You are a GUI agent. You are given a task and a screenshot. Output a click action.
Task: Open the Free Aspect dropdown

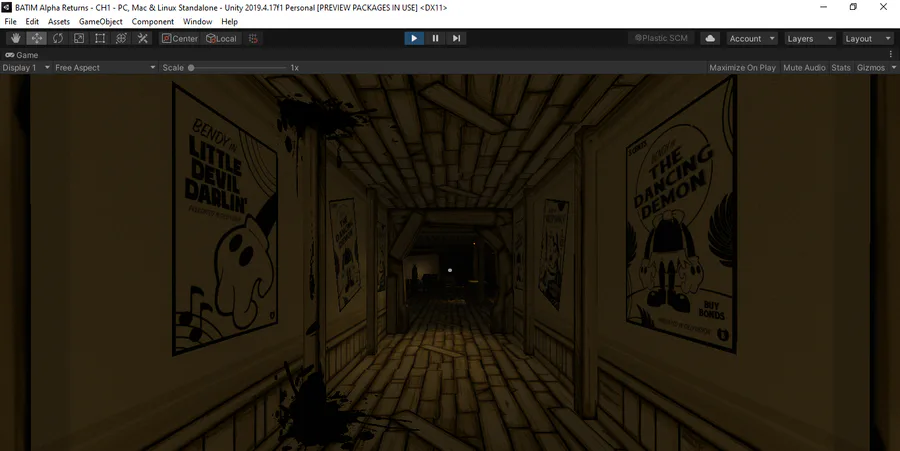[105, 68]
